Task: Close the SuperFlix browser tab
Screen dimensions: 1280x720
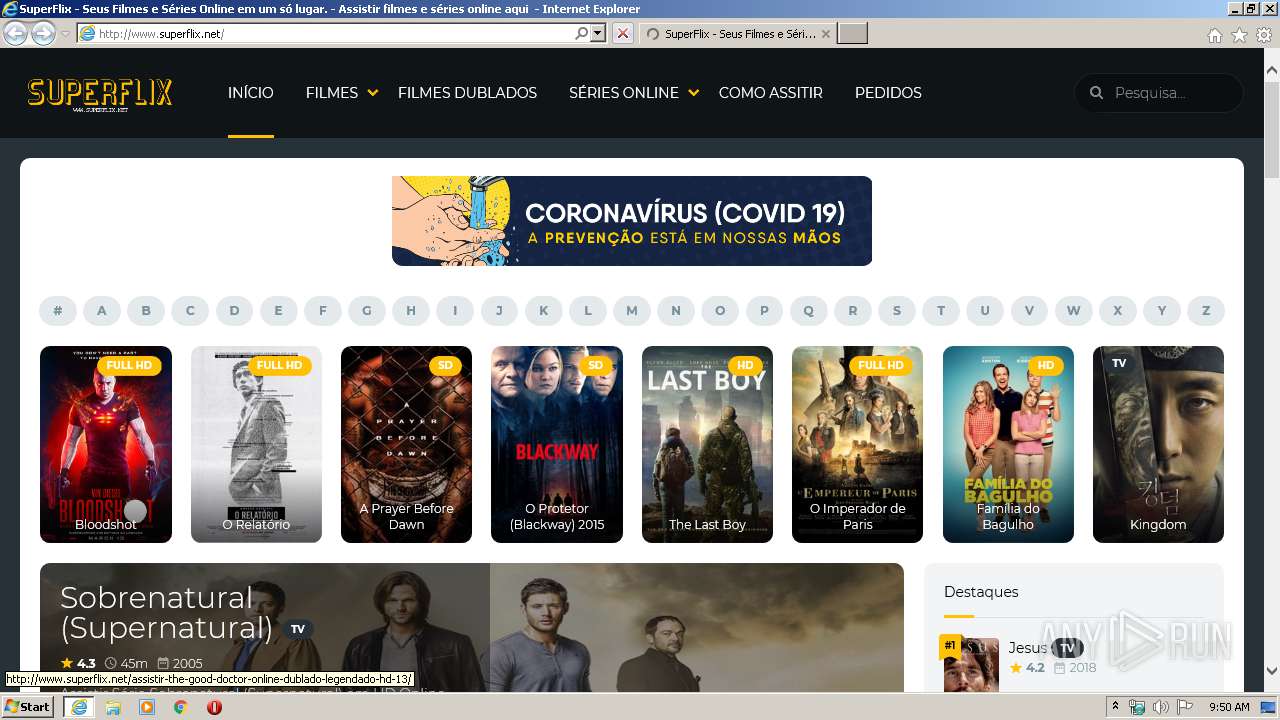Action: tap(826, 34)
